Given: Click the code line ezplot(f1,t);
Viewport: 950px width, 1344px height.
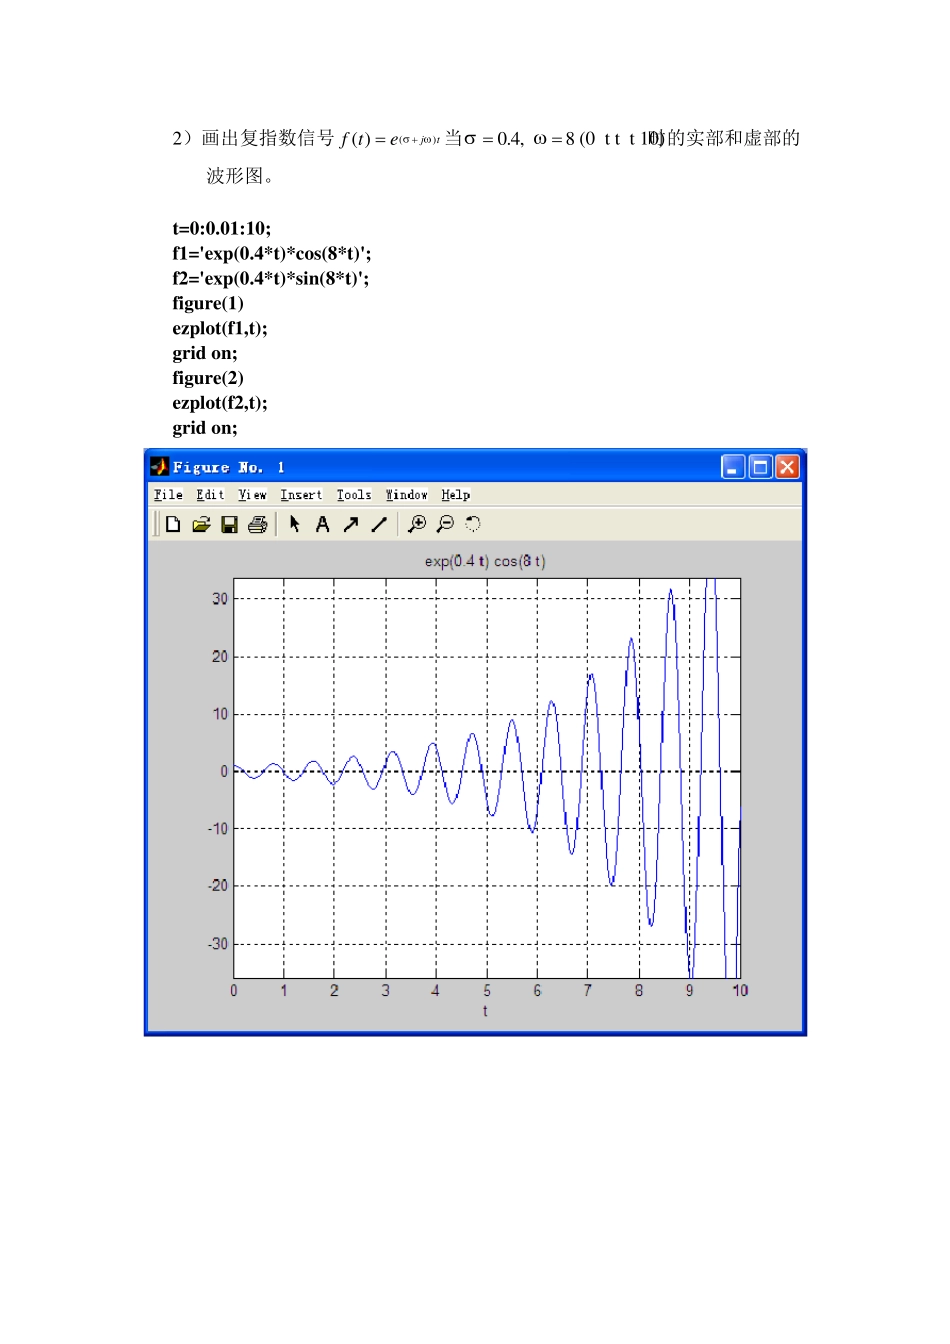Looking at the screenshot, I should tap(220, 328).
